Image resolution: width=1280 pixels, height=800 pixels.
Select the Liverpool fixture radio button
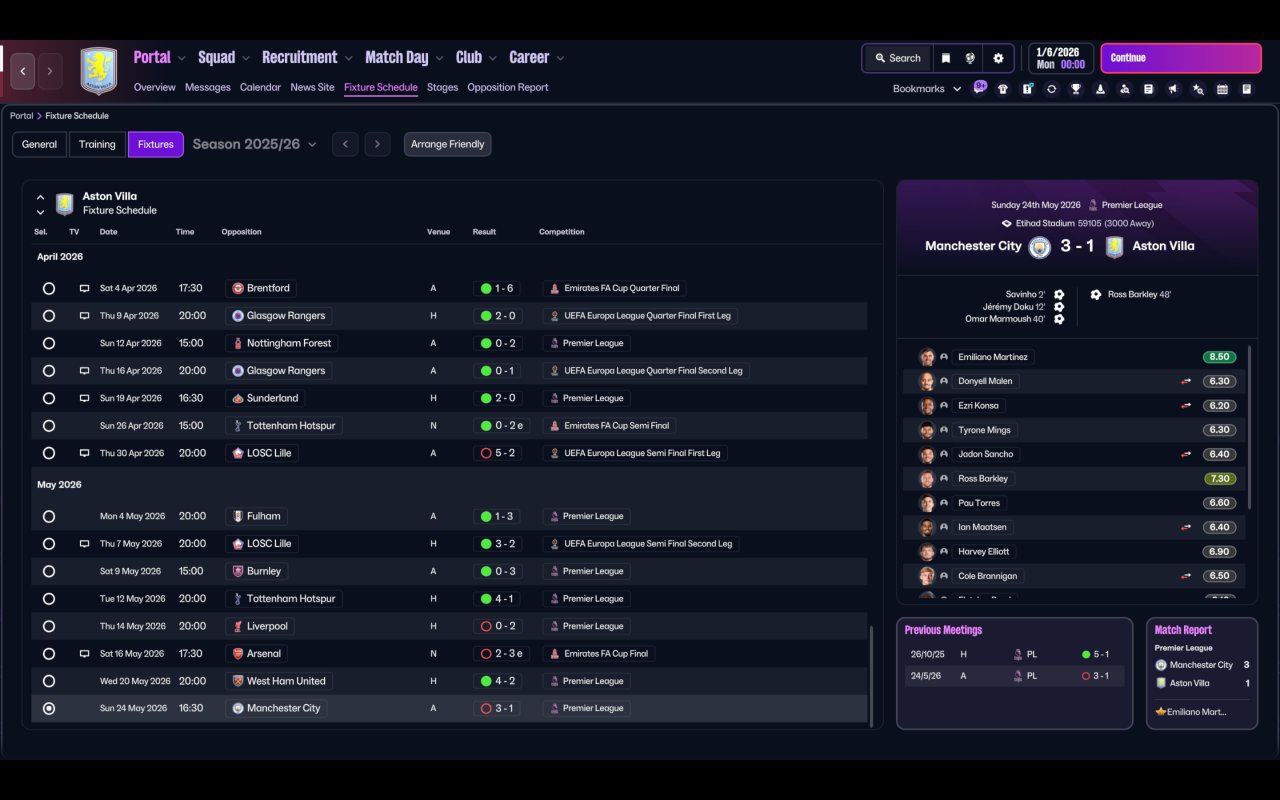coord(49,626)
